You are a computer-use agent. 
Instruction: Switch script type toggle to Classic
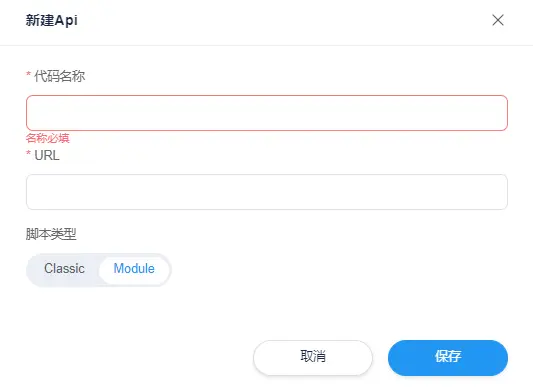(x=64, y=269)
